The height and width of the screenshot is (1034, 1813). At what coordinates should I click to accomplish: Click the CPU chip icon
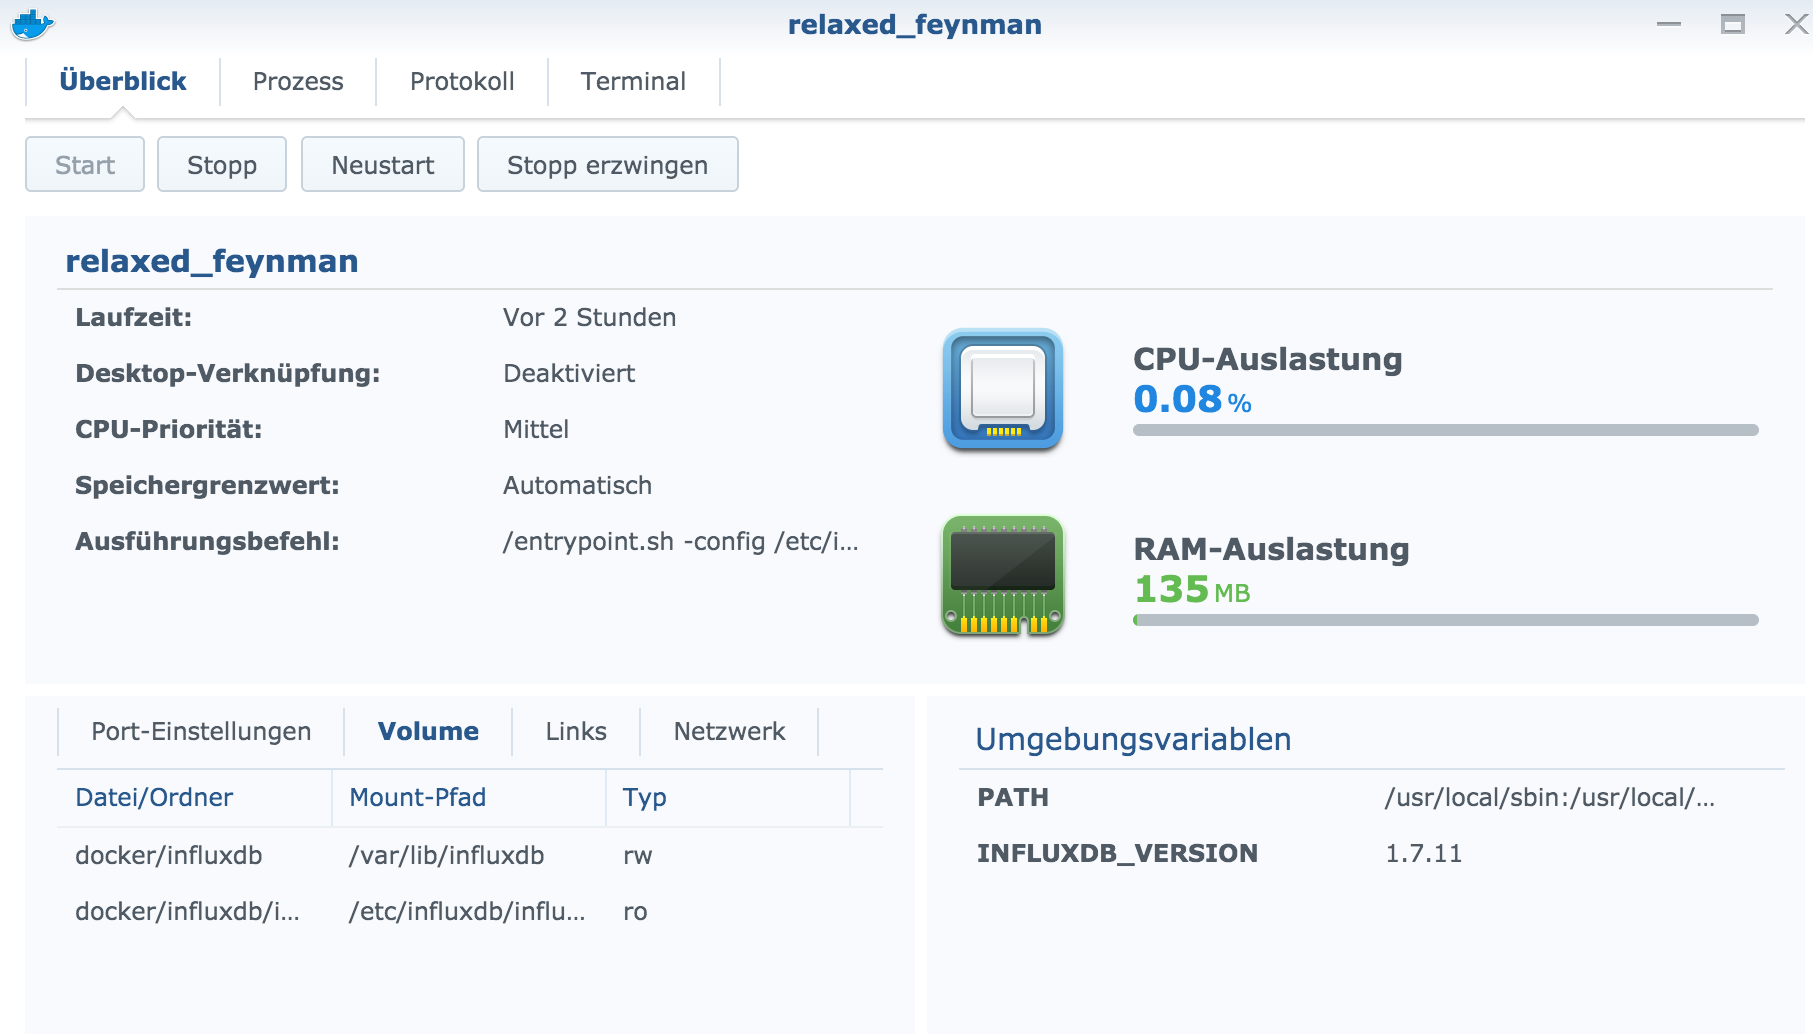click(1002, 389)
